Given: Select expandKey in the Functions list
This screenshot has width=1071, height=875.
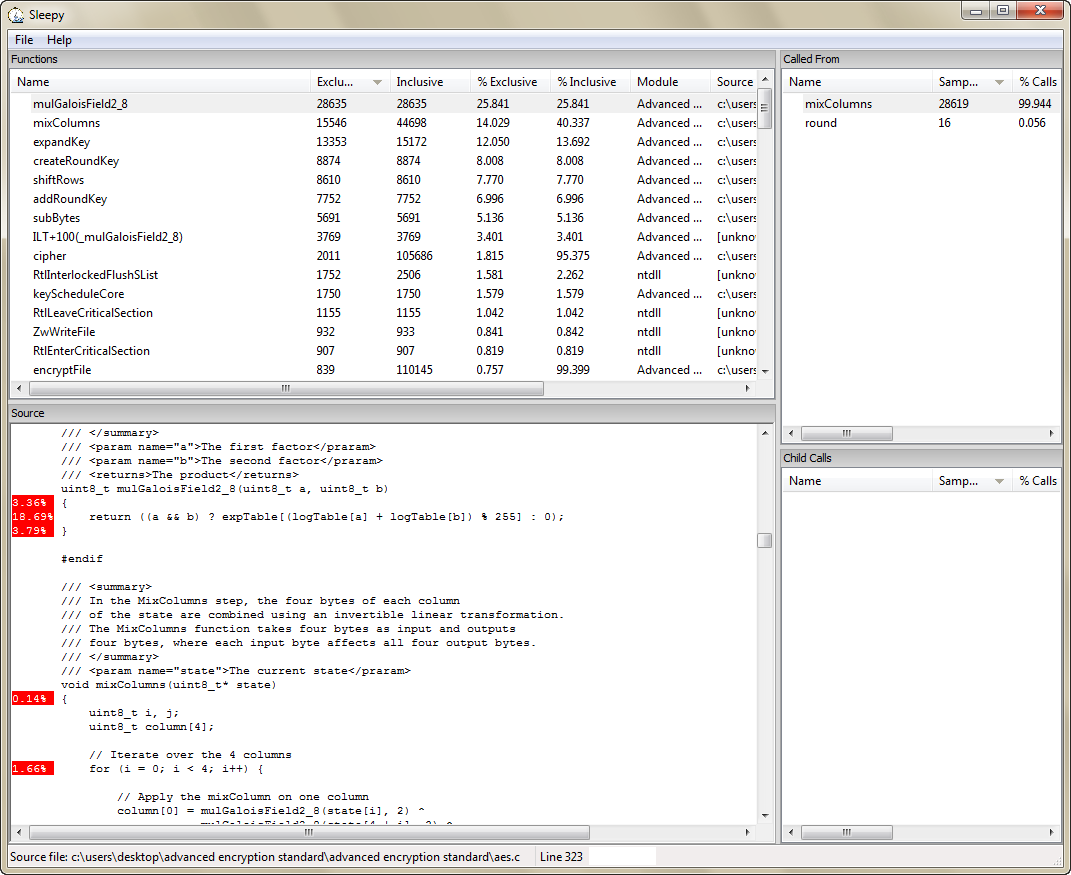Looking at the screenshot, I should tap(61, 142).
